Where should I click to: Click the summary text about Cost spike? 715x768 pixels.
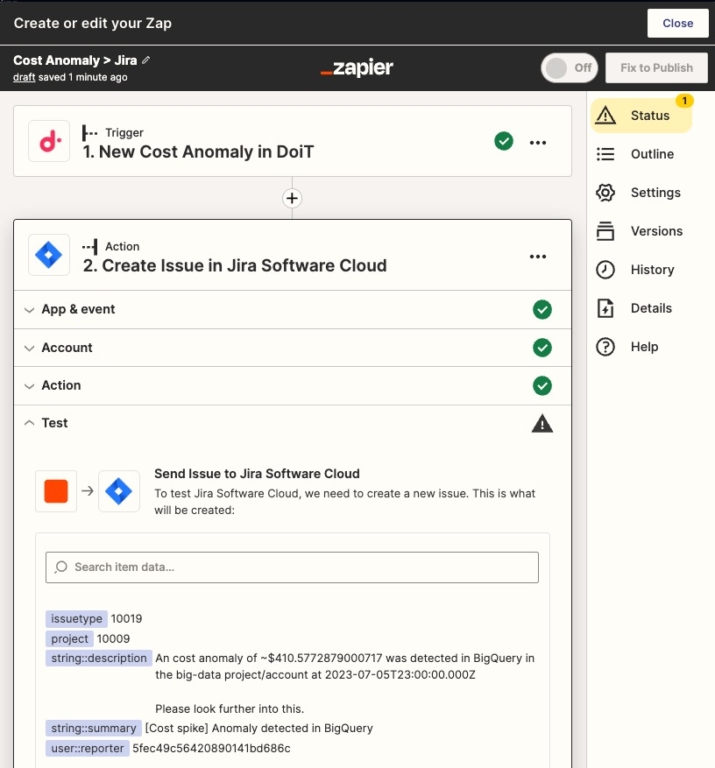coord(259,728)
